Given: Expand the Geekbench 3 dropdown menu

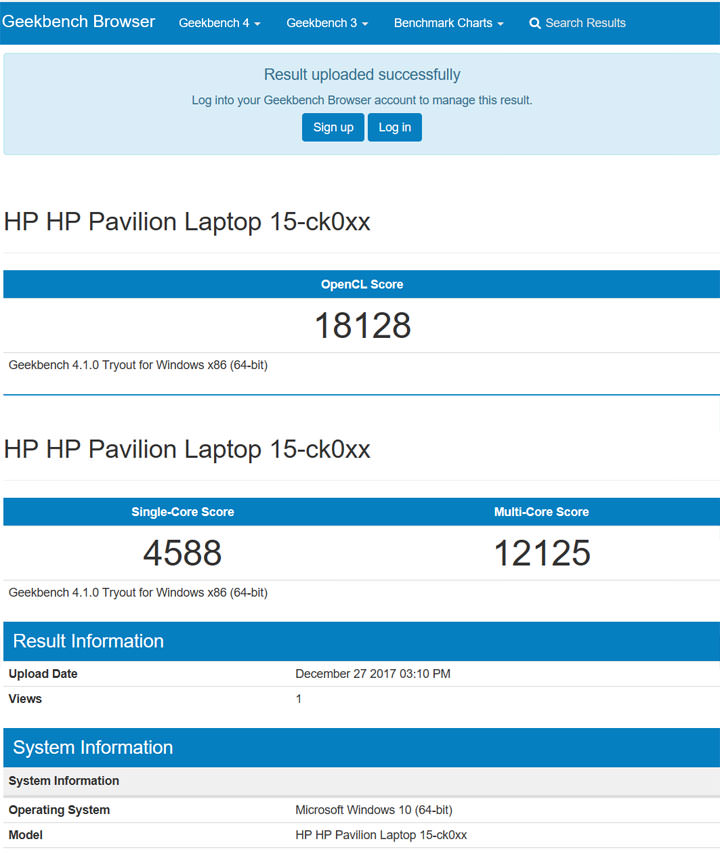Looking at the screenshot, I should pos(327,23).
